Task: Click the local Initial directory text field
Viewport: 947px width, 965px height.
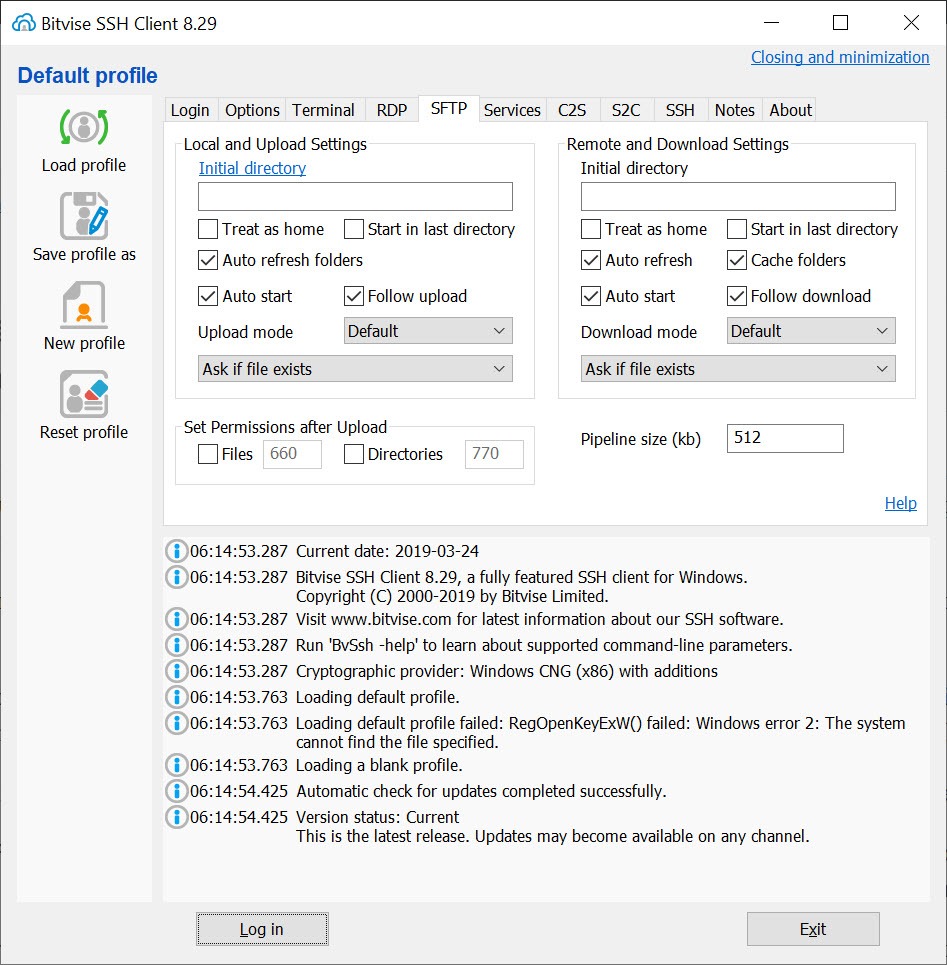Action: 355,196
